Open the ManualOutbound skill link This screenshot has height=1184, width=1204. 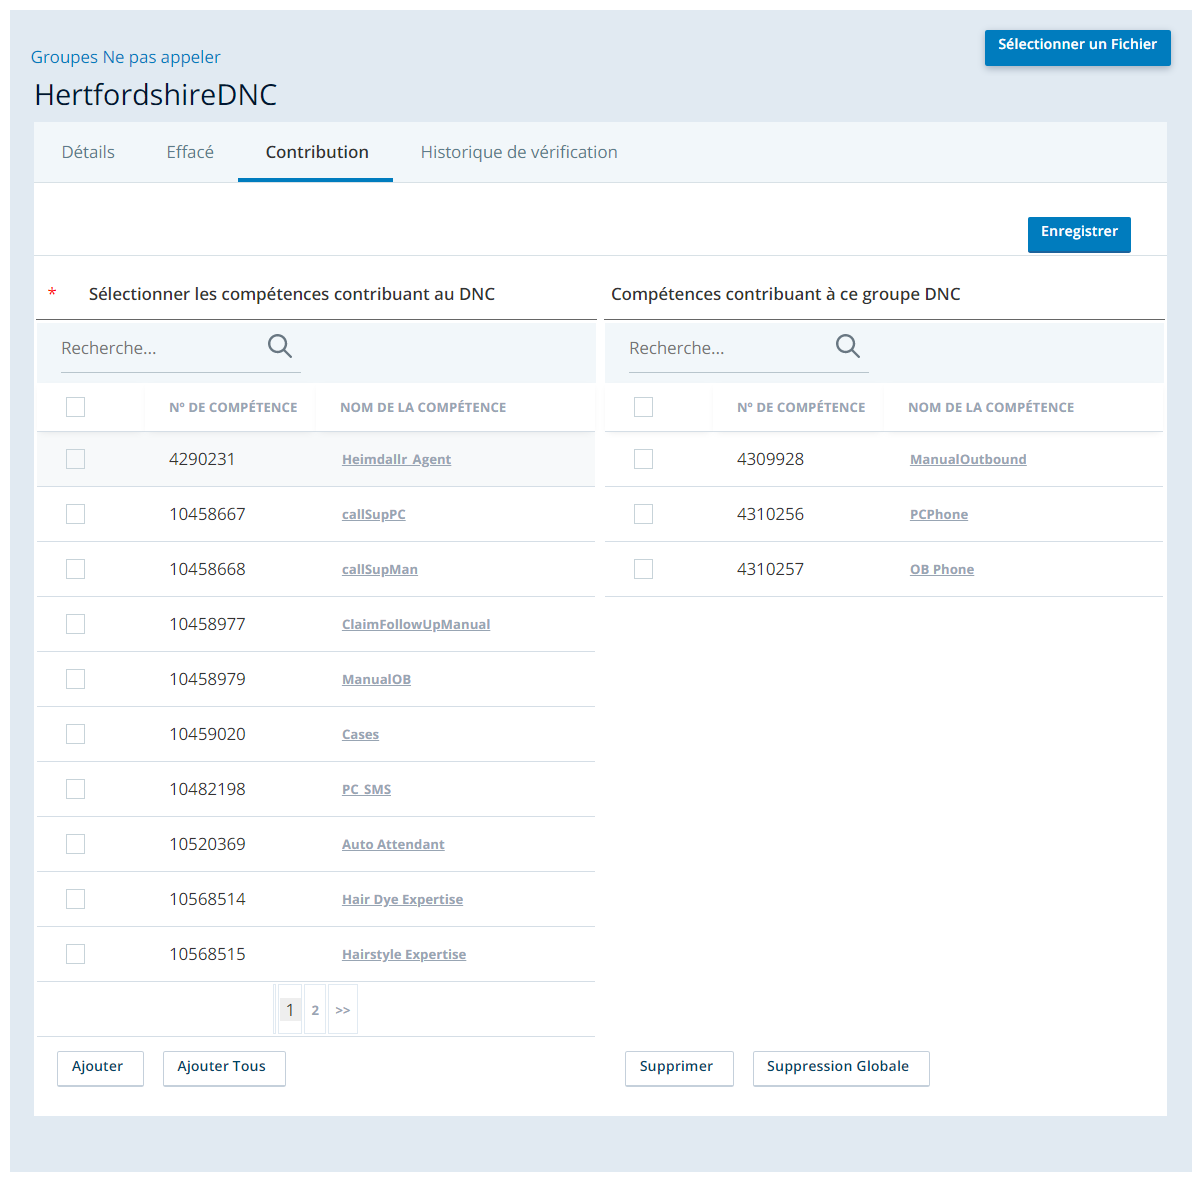tap(968, 459)
